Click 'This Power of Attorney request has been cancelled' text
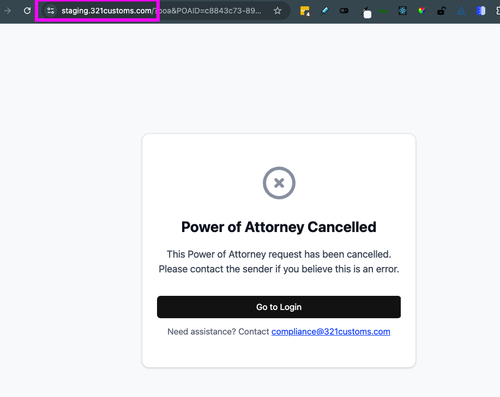 (x=279, y=254)
